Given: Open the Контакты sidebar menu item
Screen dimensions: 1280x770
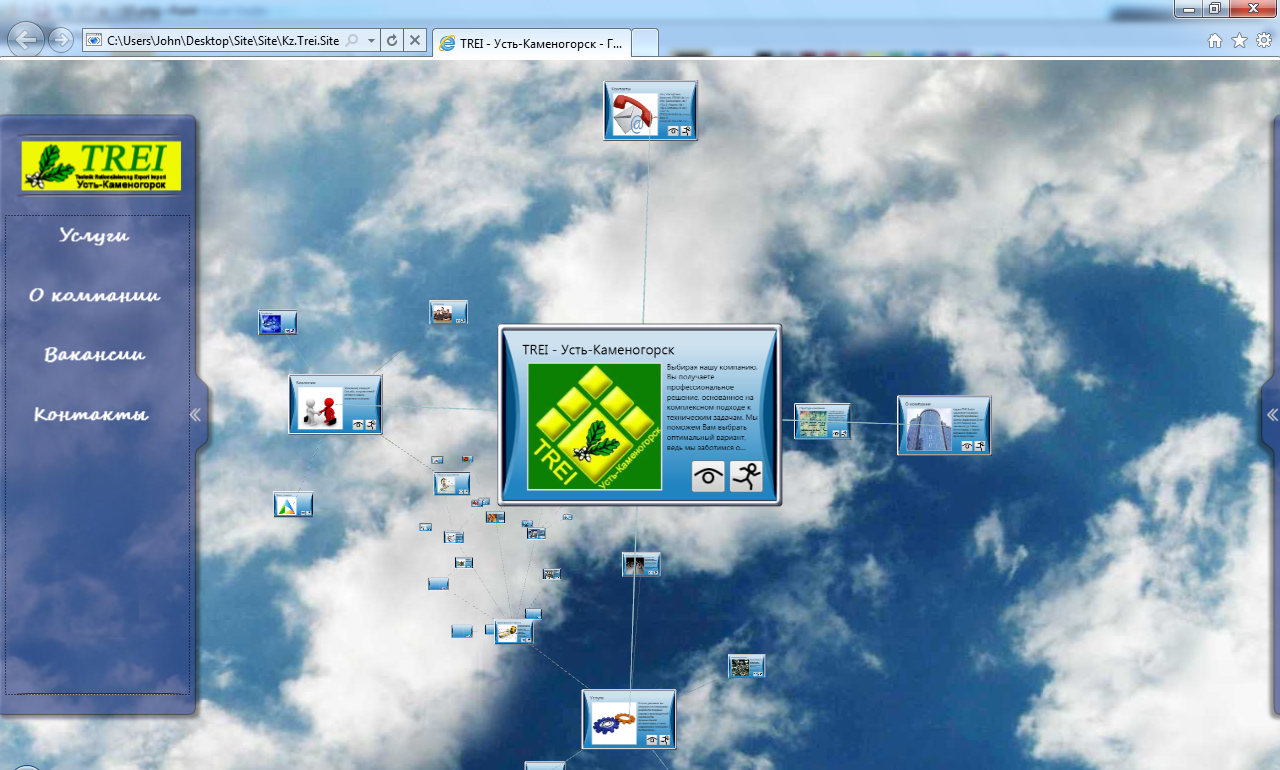Looking at the screenshot, I should pos(91,414).
